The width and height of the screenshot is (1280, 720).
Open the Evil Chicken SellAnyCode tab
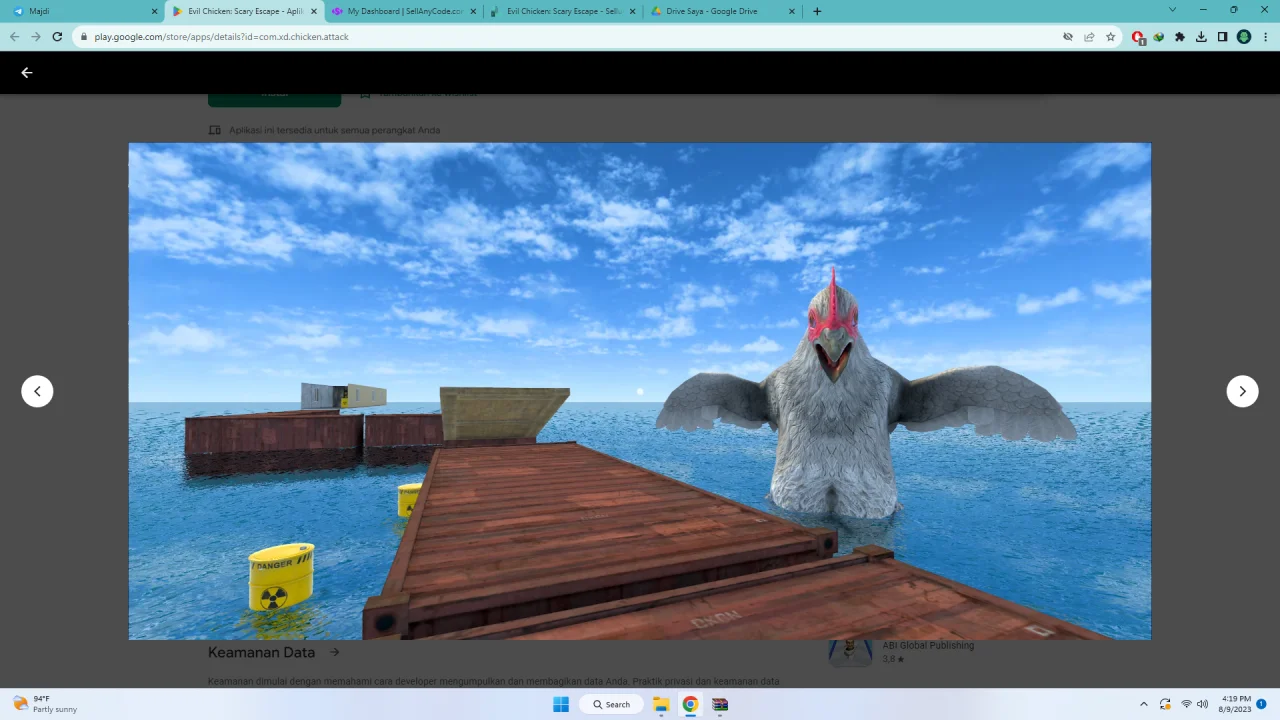click(563, 11)
